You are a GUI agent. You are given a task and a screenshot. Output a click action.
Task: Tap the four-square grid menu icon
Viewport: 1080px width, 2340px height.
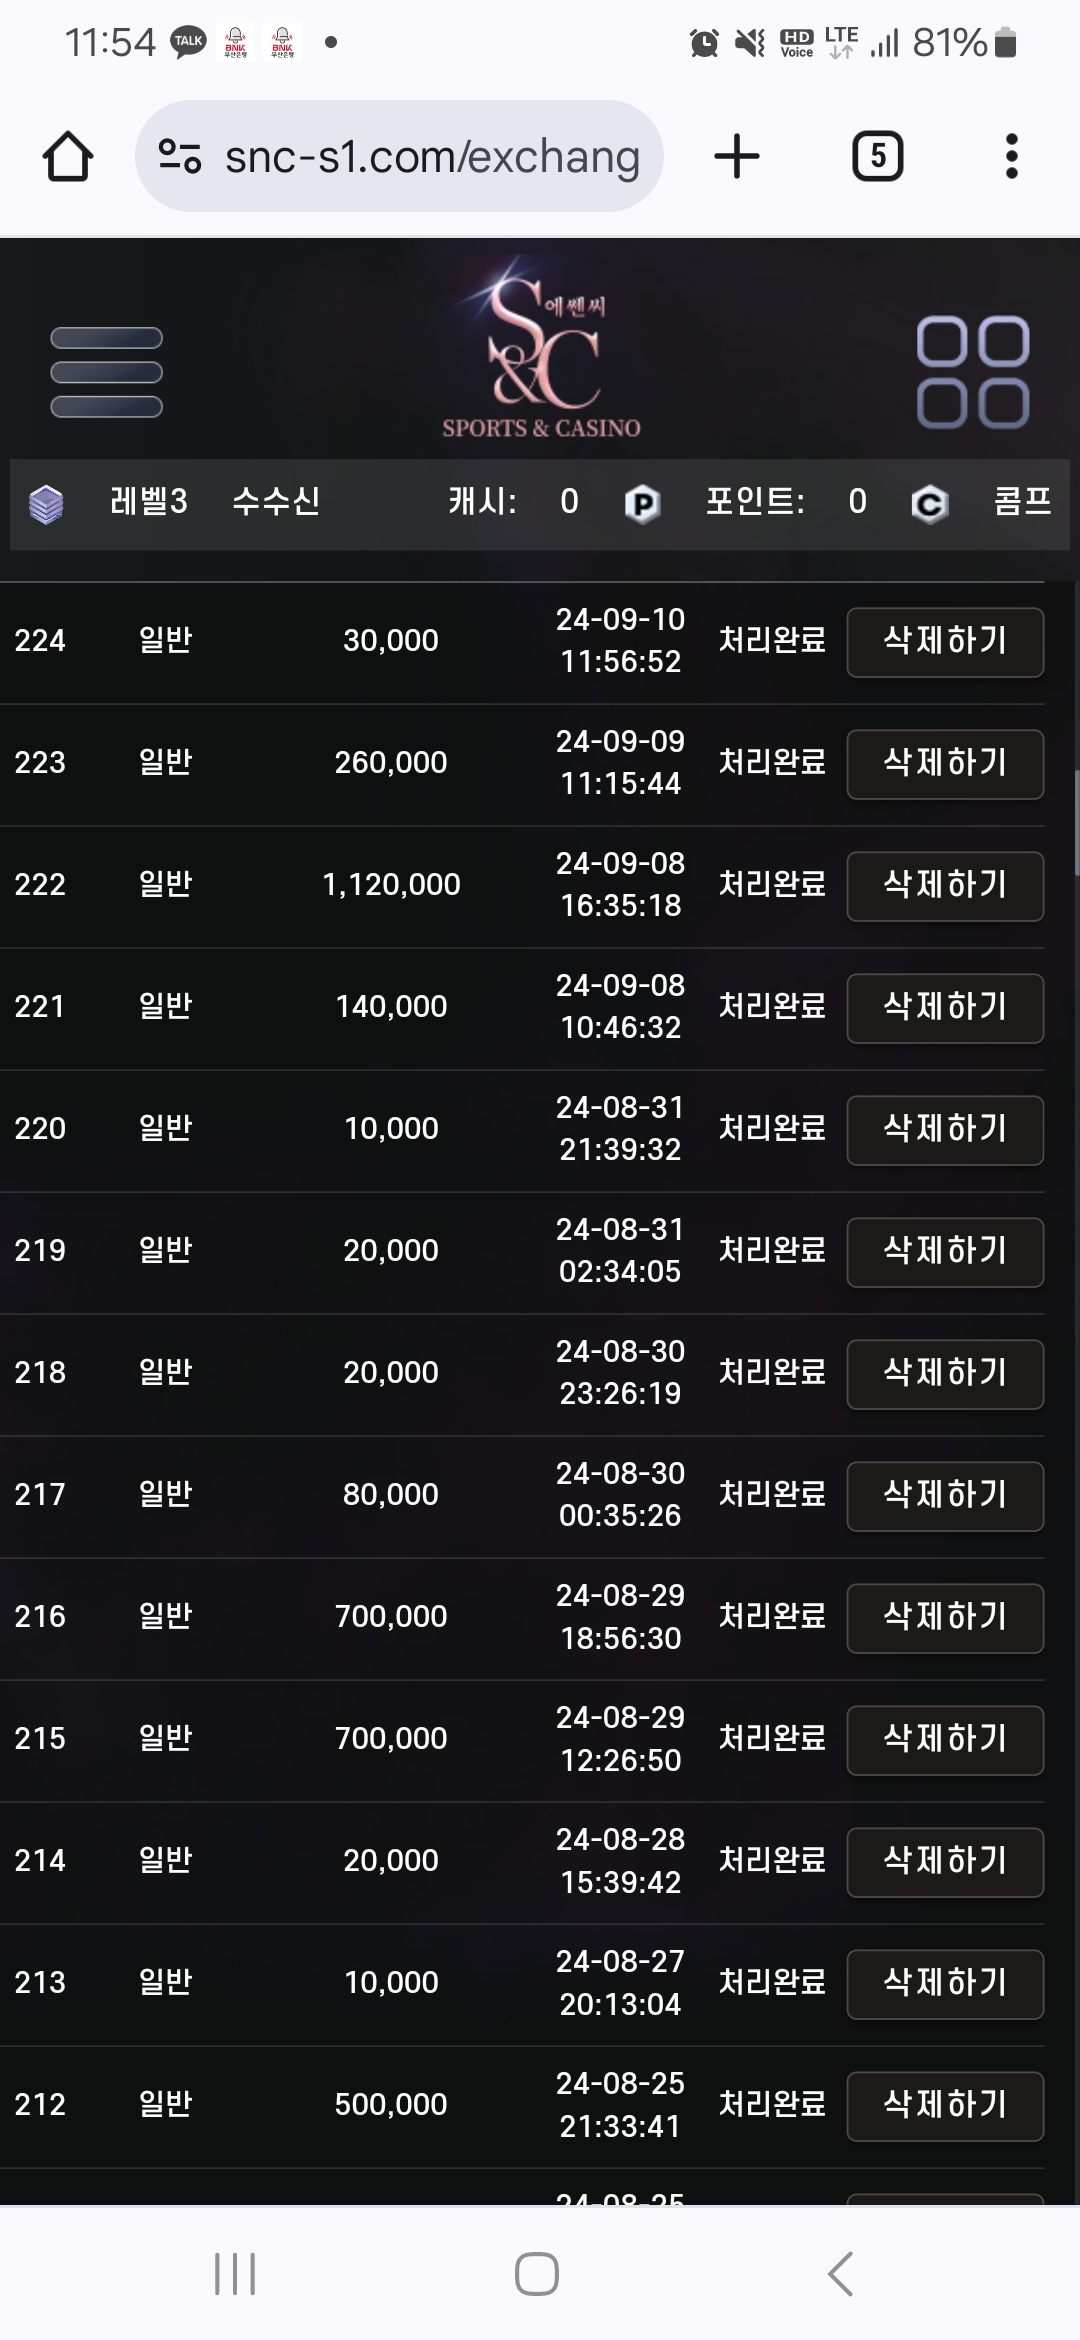973,372
